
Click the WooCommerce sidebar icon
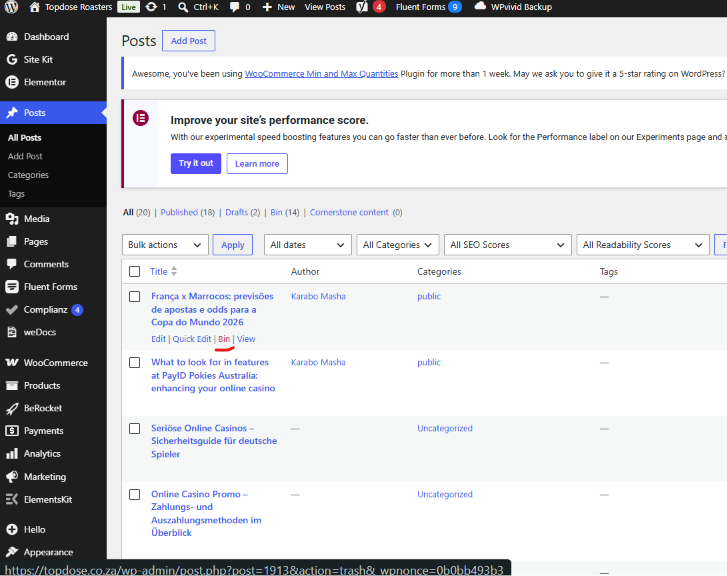click(12, 363)
